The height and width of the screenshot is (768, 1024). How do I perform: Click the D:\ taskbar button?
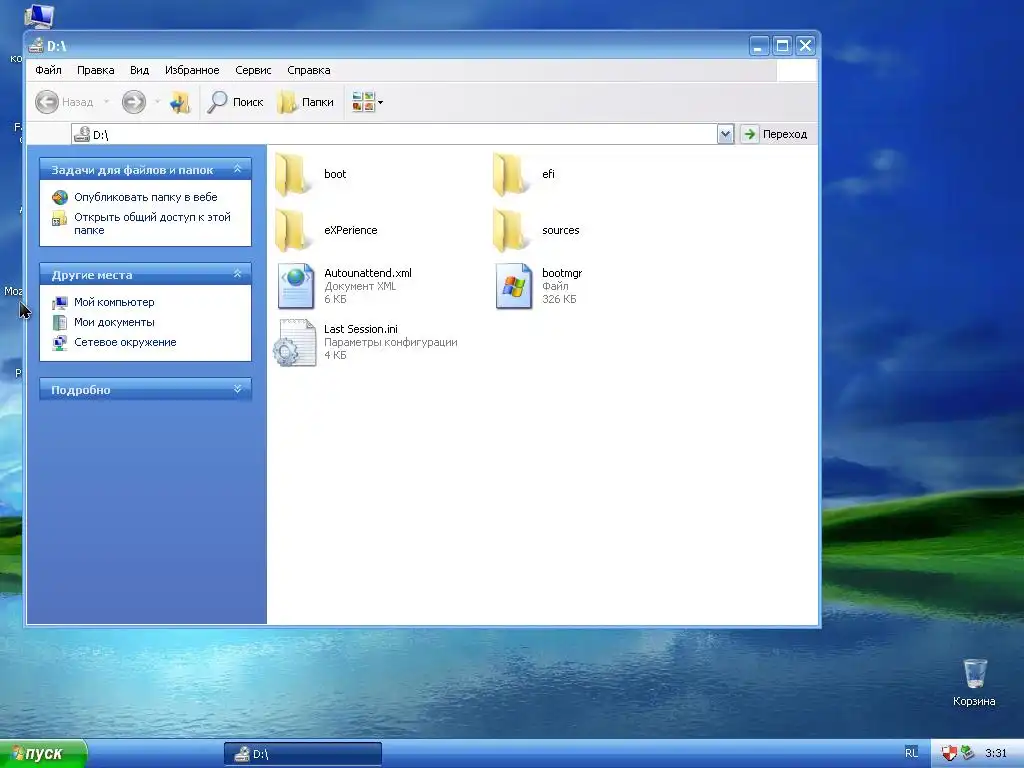[x=302, y=754]
